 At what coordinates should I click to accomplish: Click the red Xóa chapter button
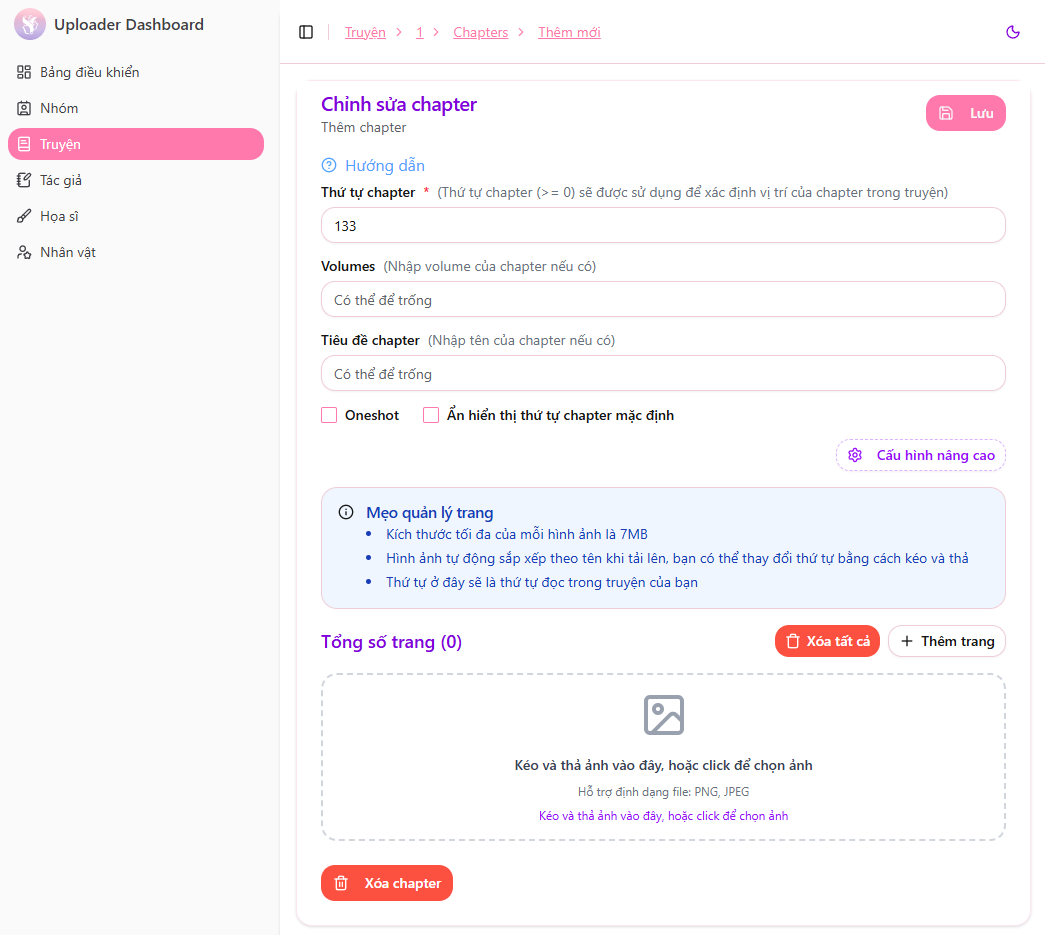(x=387, y=883)
